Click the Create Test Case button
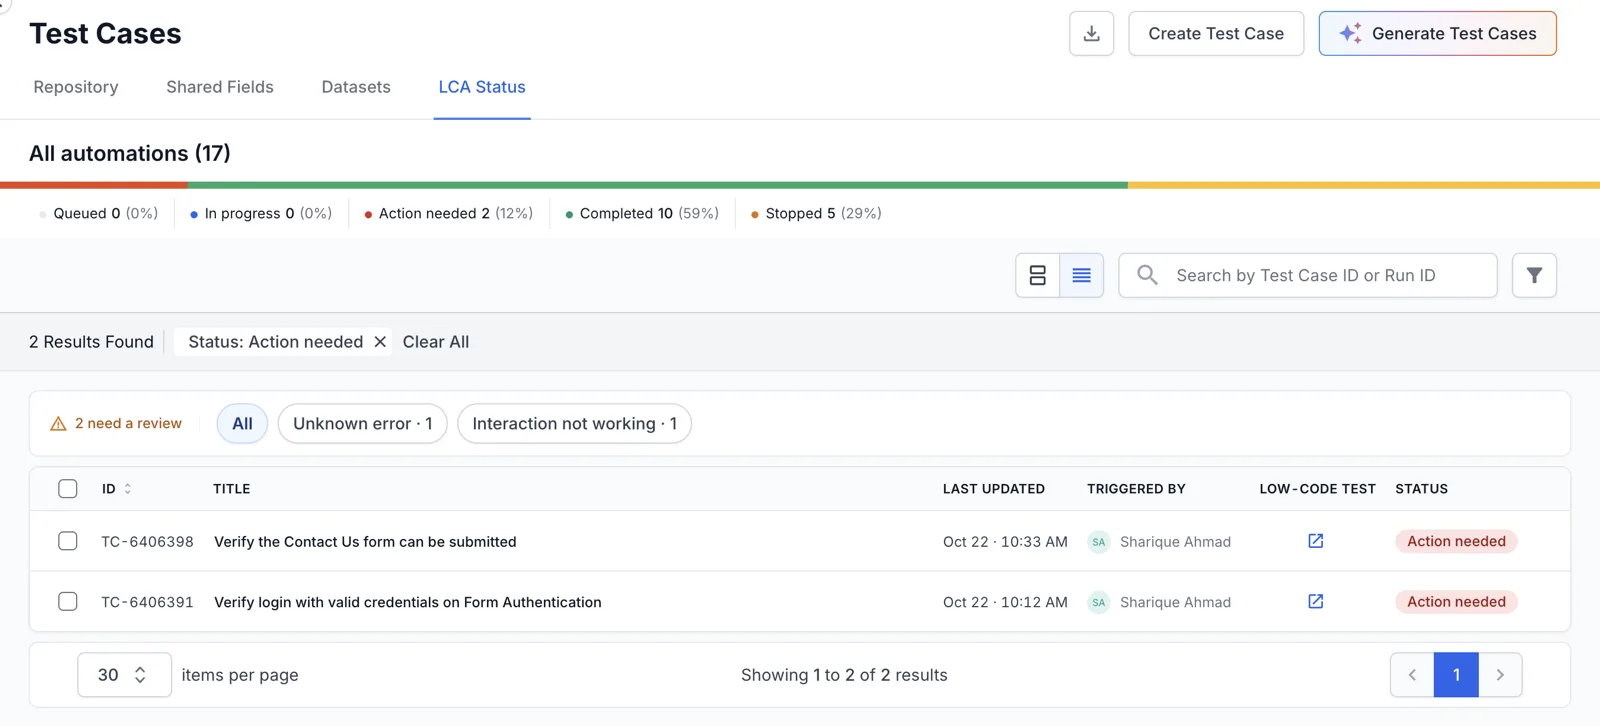 pos(1216,34)
